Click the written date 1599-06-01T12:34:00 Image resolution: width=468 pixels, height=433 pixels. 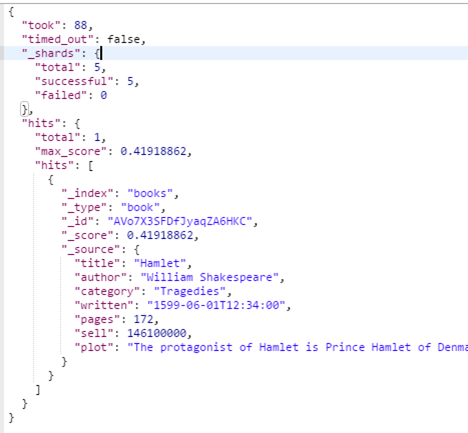click(x=216, y=305)
